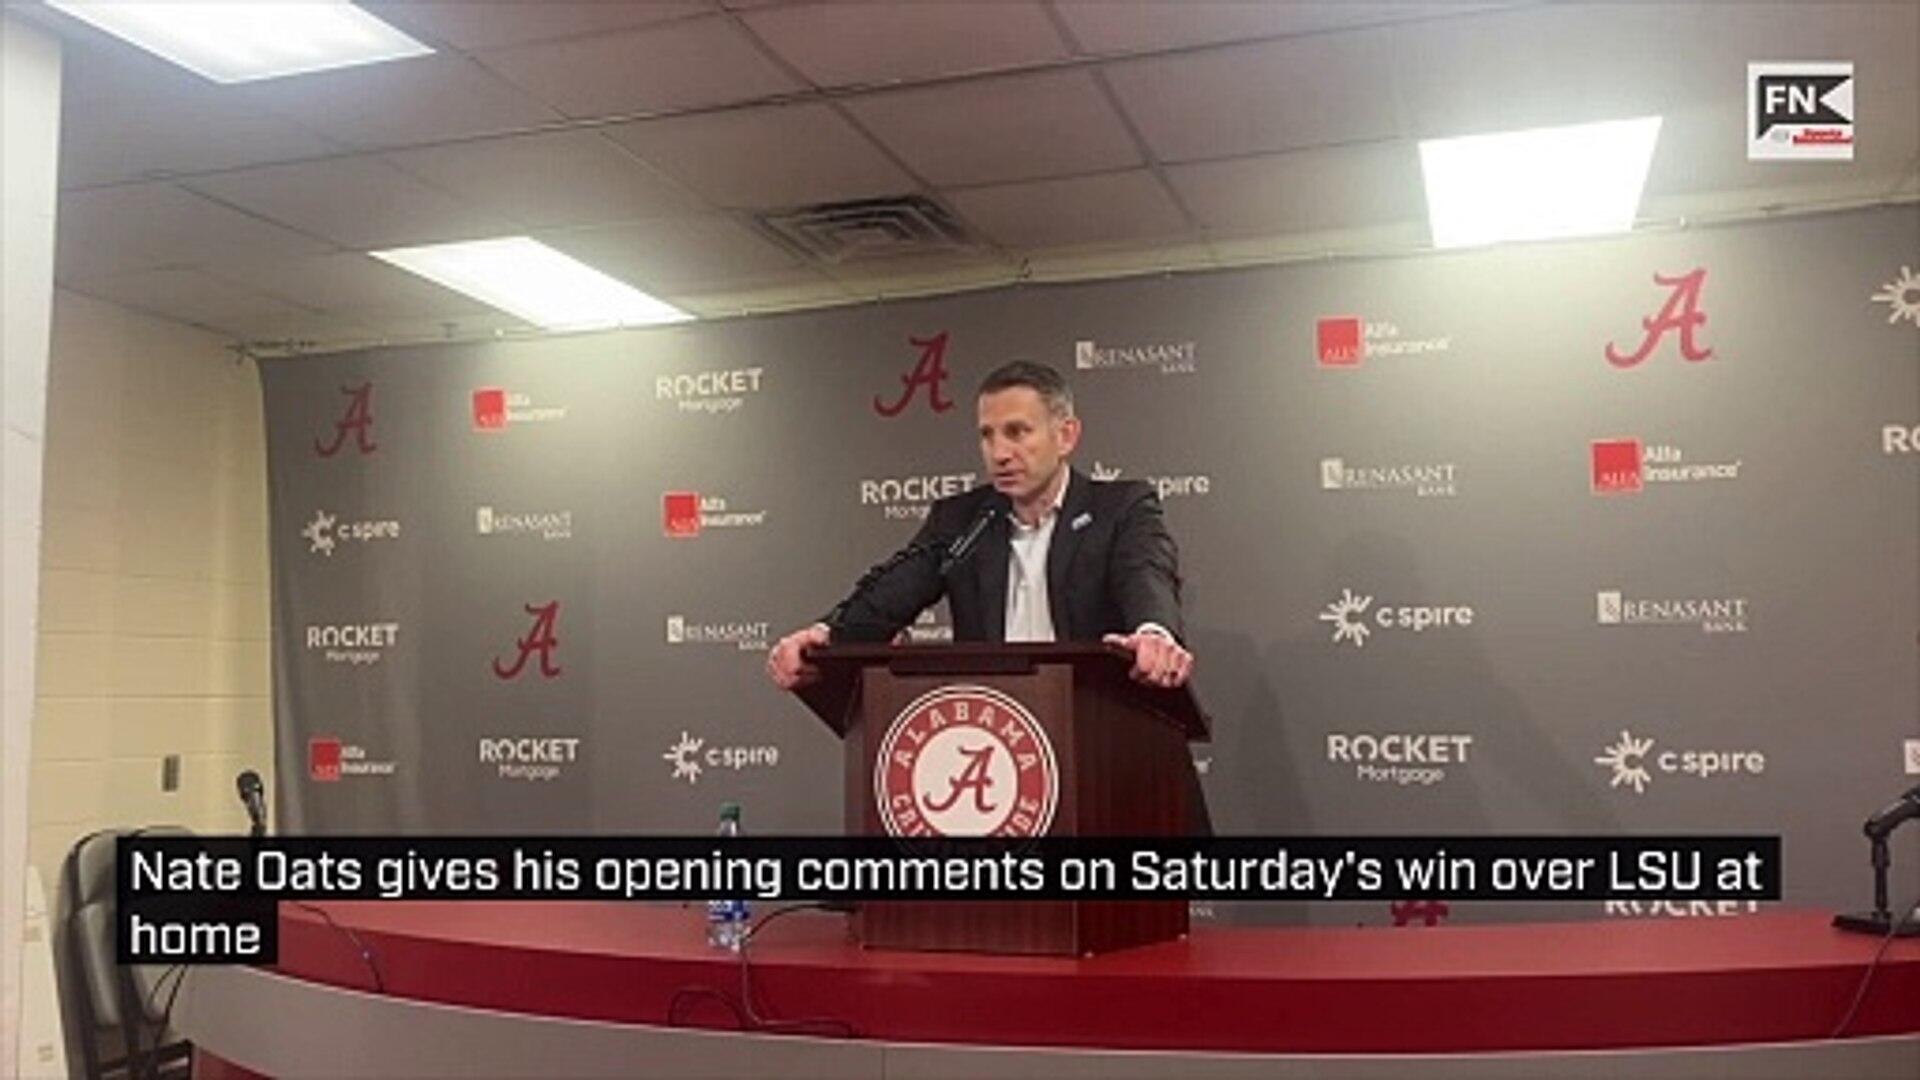The width and height of the screenshot is (1920, 1080).
Task: Click the FN watermark logo
Action: pyautogui.click(x=1800, y=111)
